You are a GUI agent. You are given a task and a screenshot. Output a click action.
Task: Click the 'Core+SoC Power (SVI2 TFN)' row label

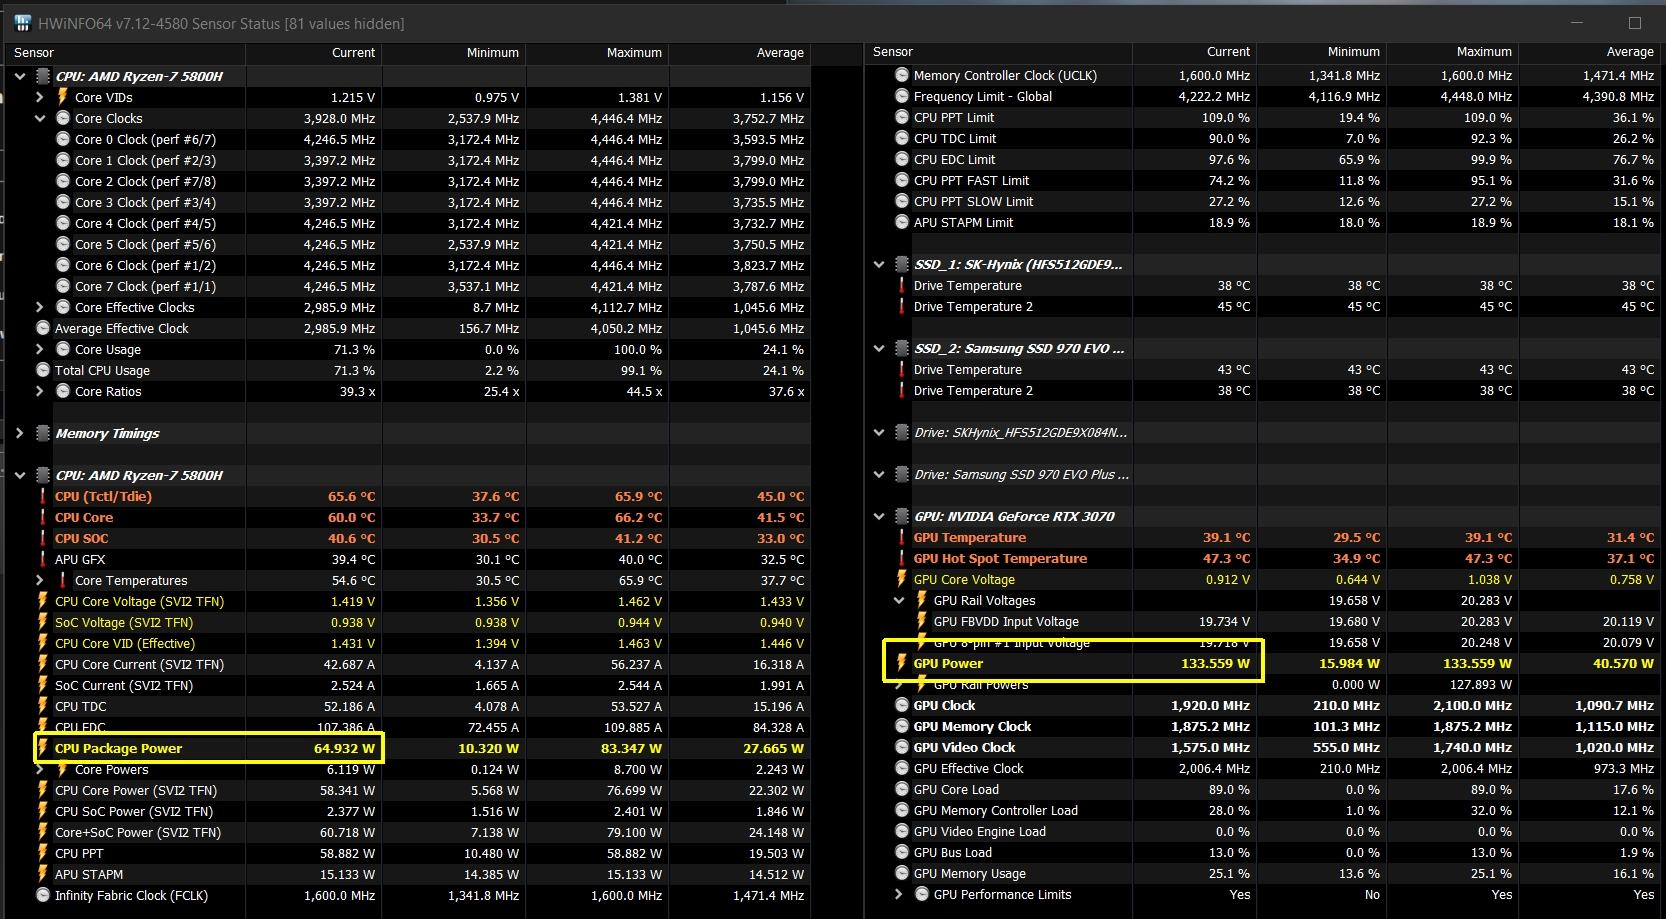tap(138, 832)
